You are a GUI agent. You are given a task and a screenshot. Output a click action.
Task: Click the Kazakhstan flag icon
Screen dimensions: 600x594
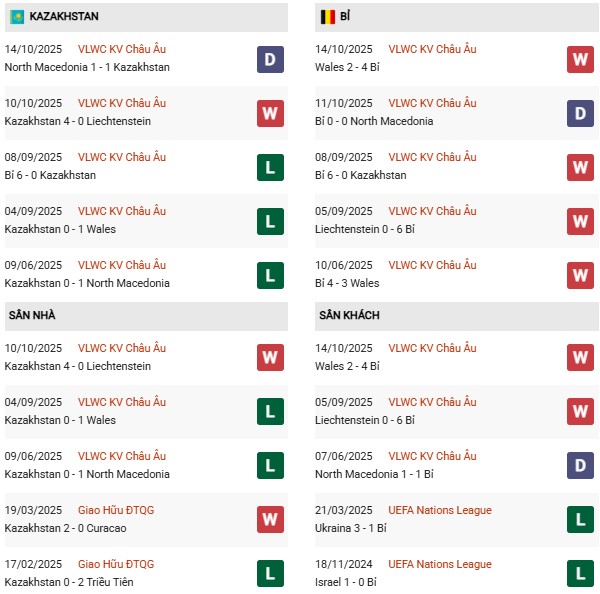(x=17, y=17)
